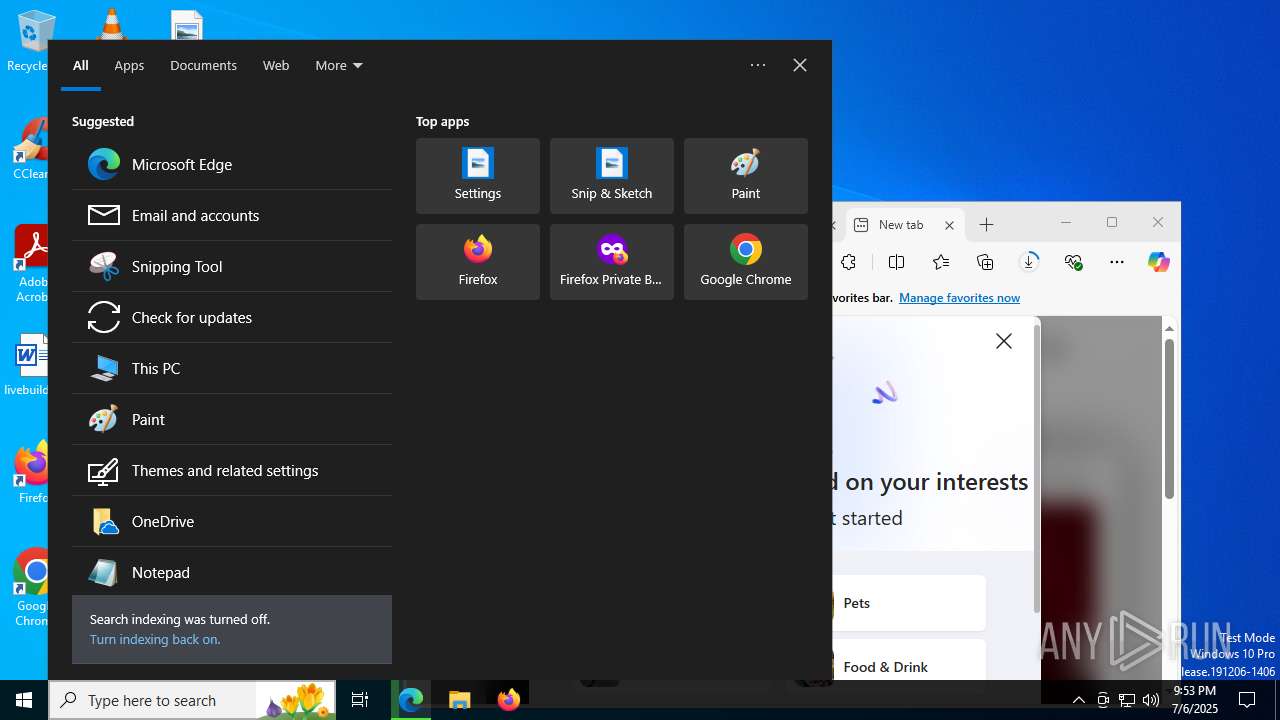Open Edge Settings and more menu

(x=1117, y=262)
